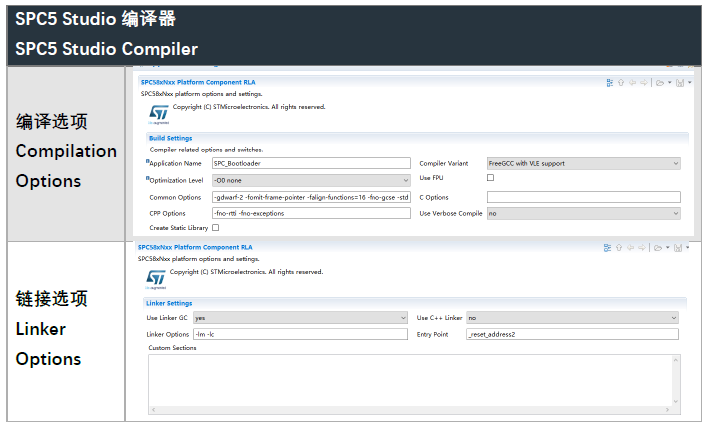Click the Custom Sections label
The width and height of the screenshot is (709, 435).
point(172,348)
